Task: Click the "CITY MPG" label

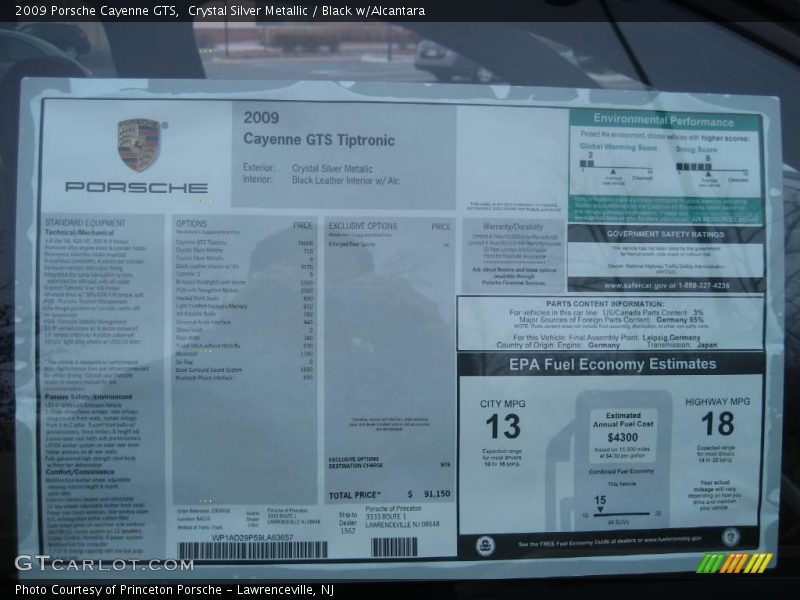Action: (x=503, y=404)
